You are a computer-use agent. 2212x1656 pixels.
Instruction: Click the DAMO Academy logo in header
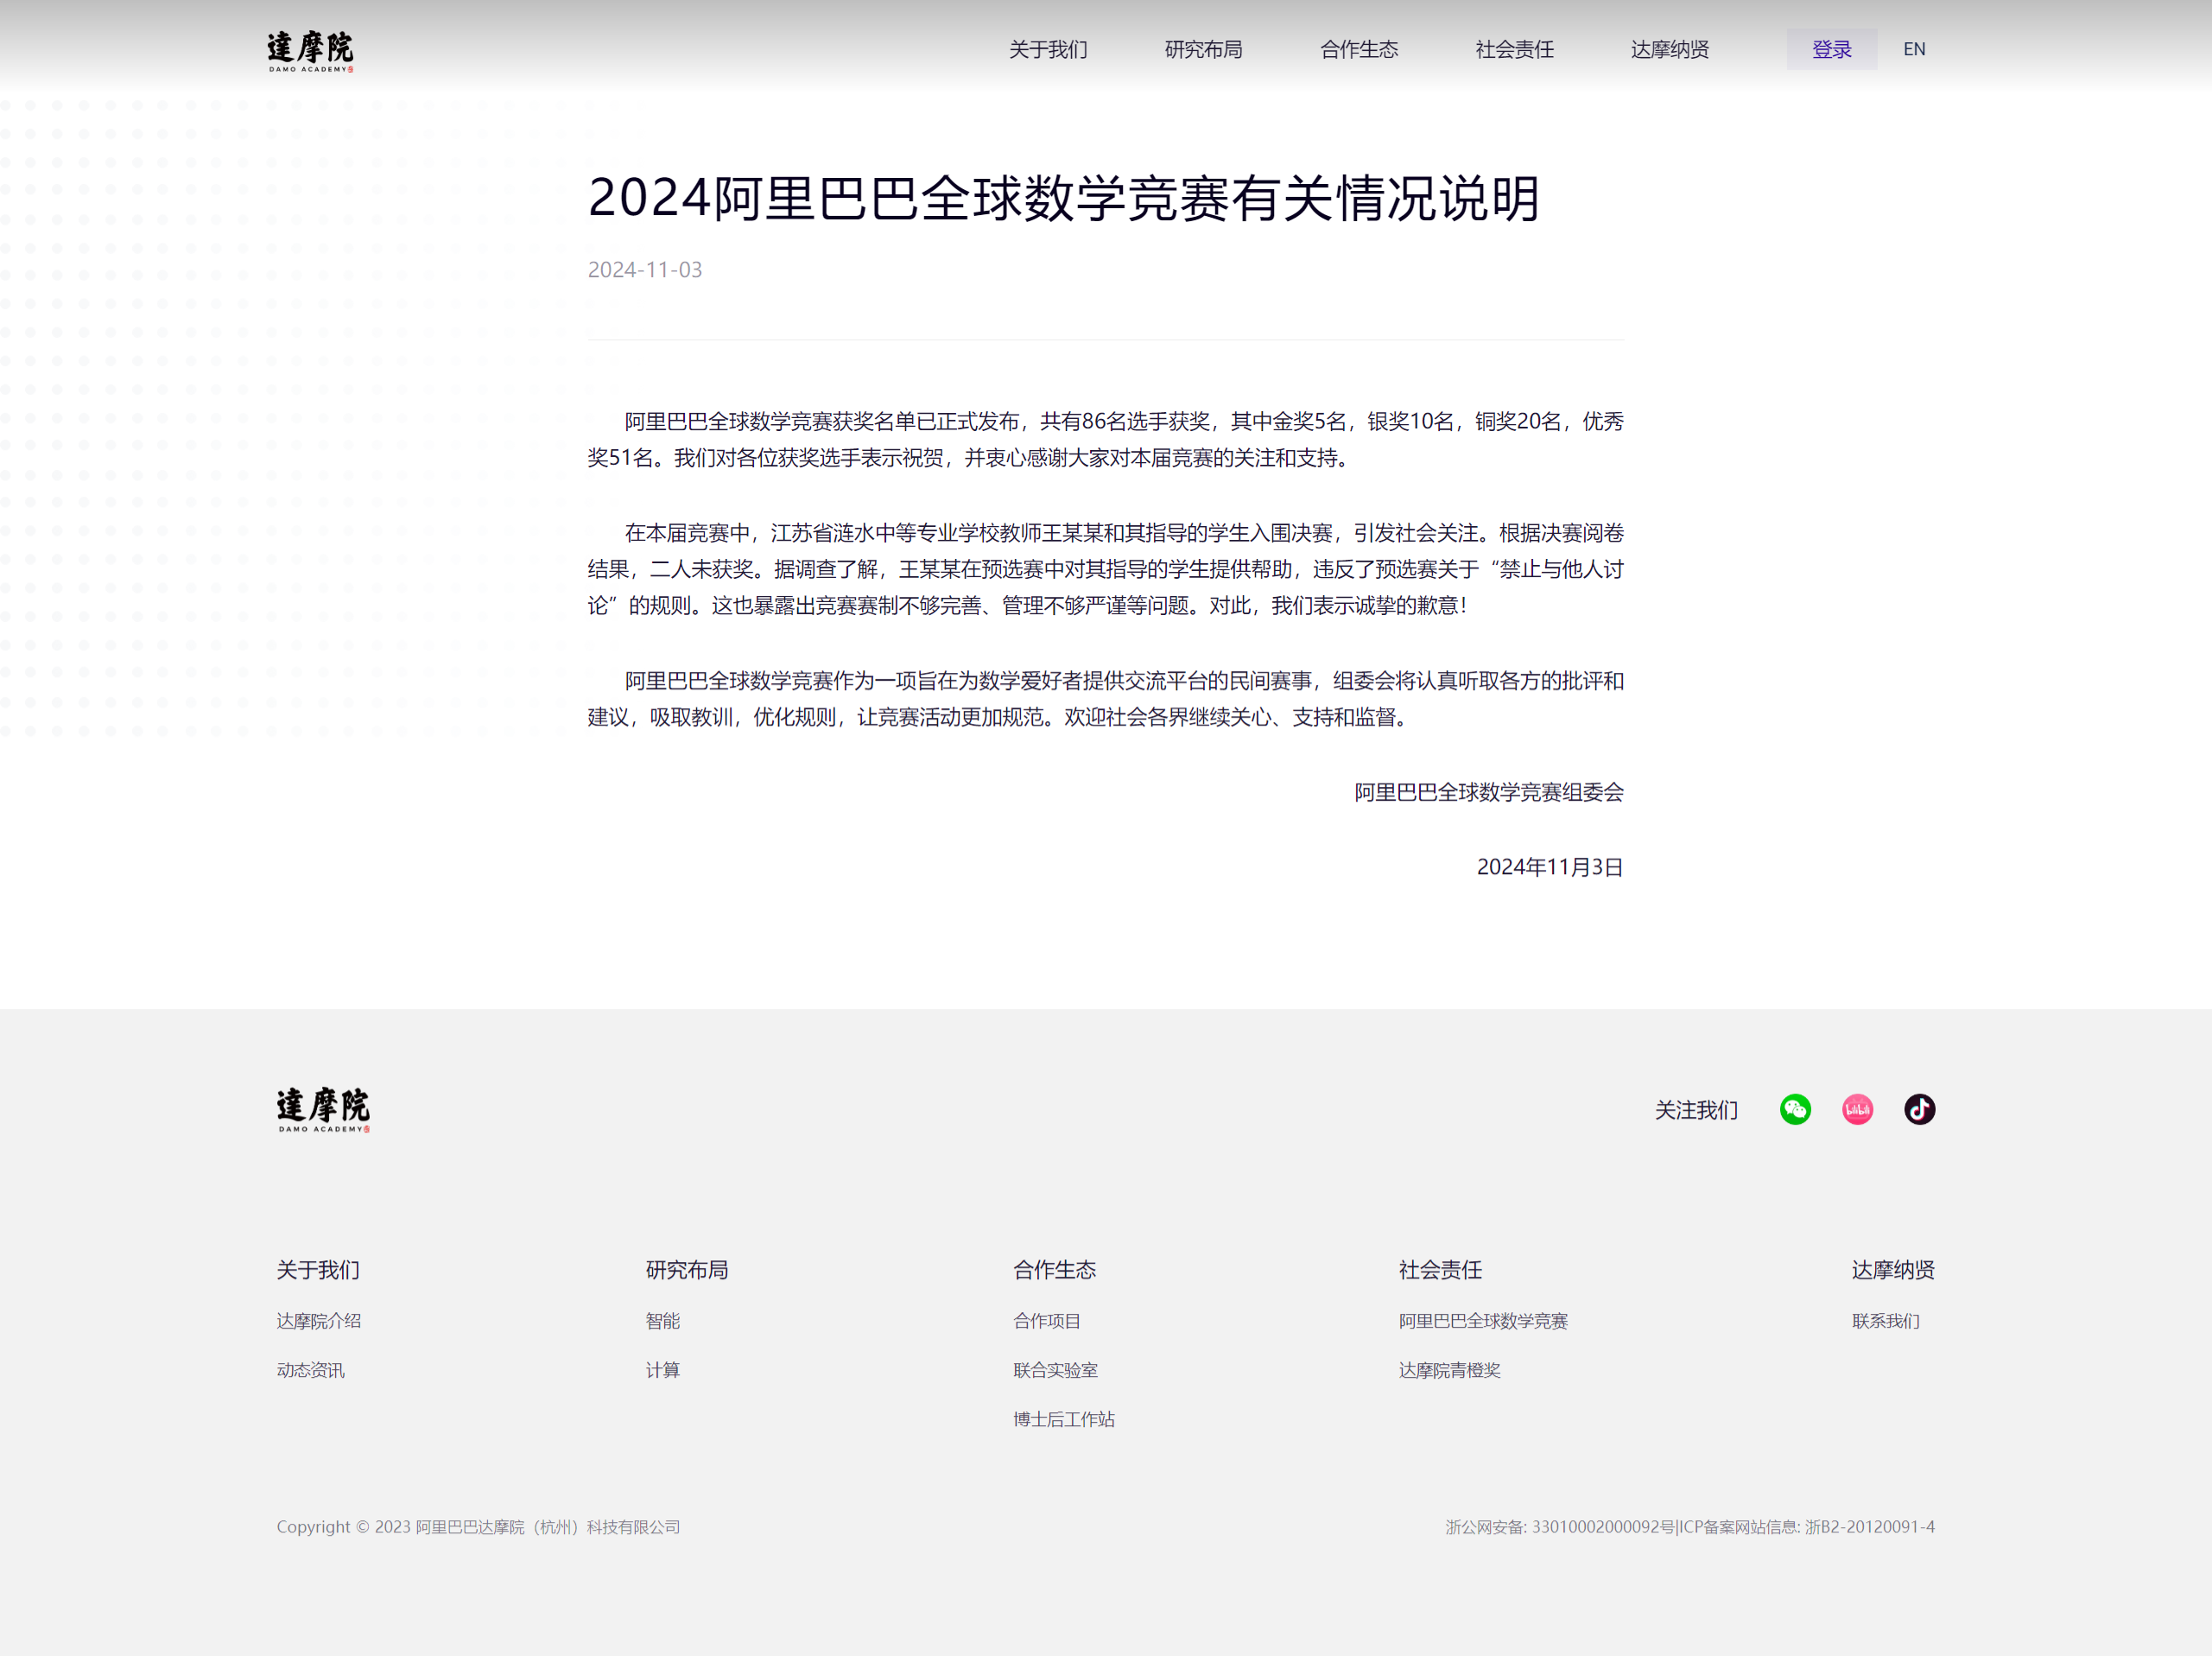point(310,51)
